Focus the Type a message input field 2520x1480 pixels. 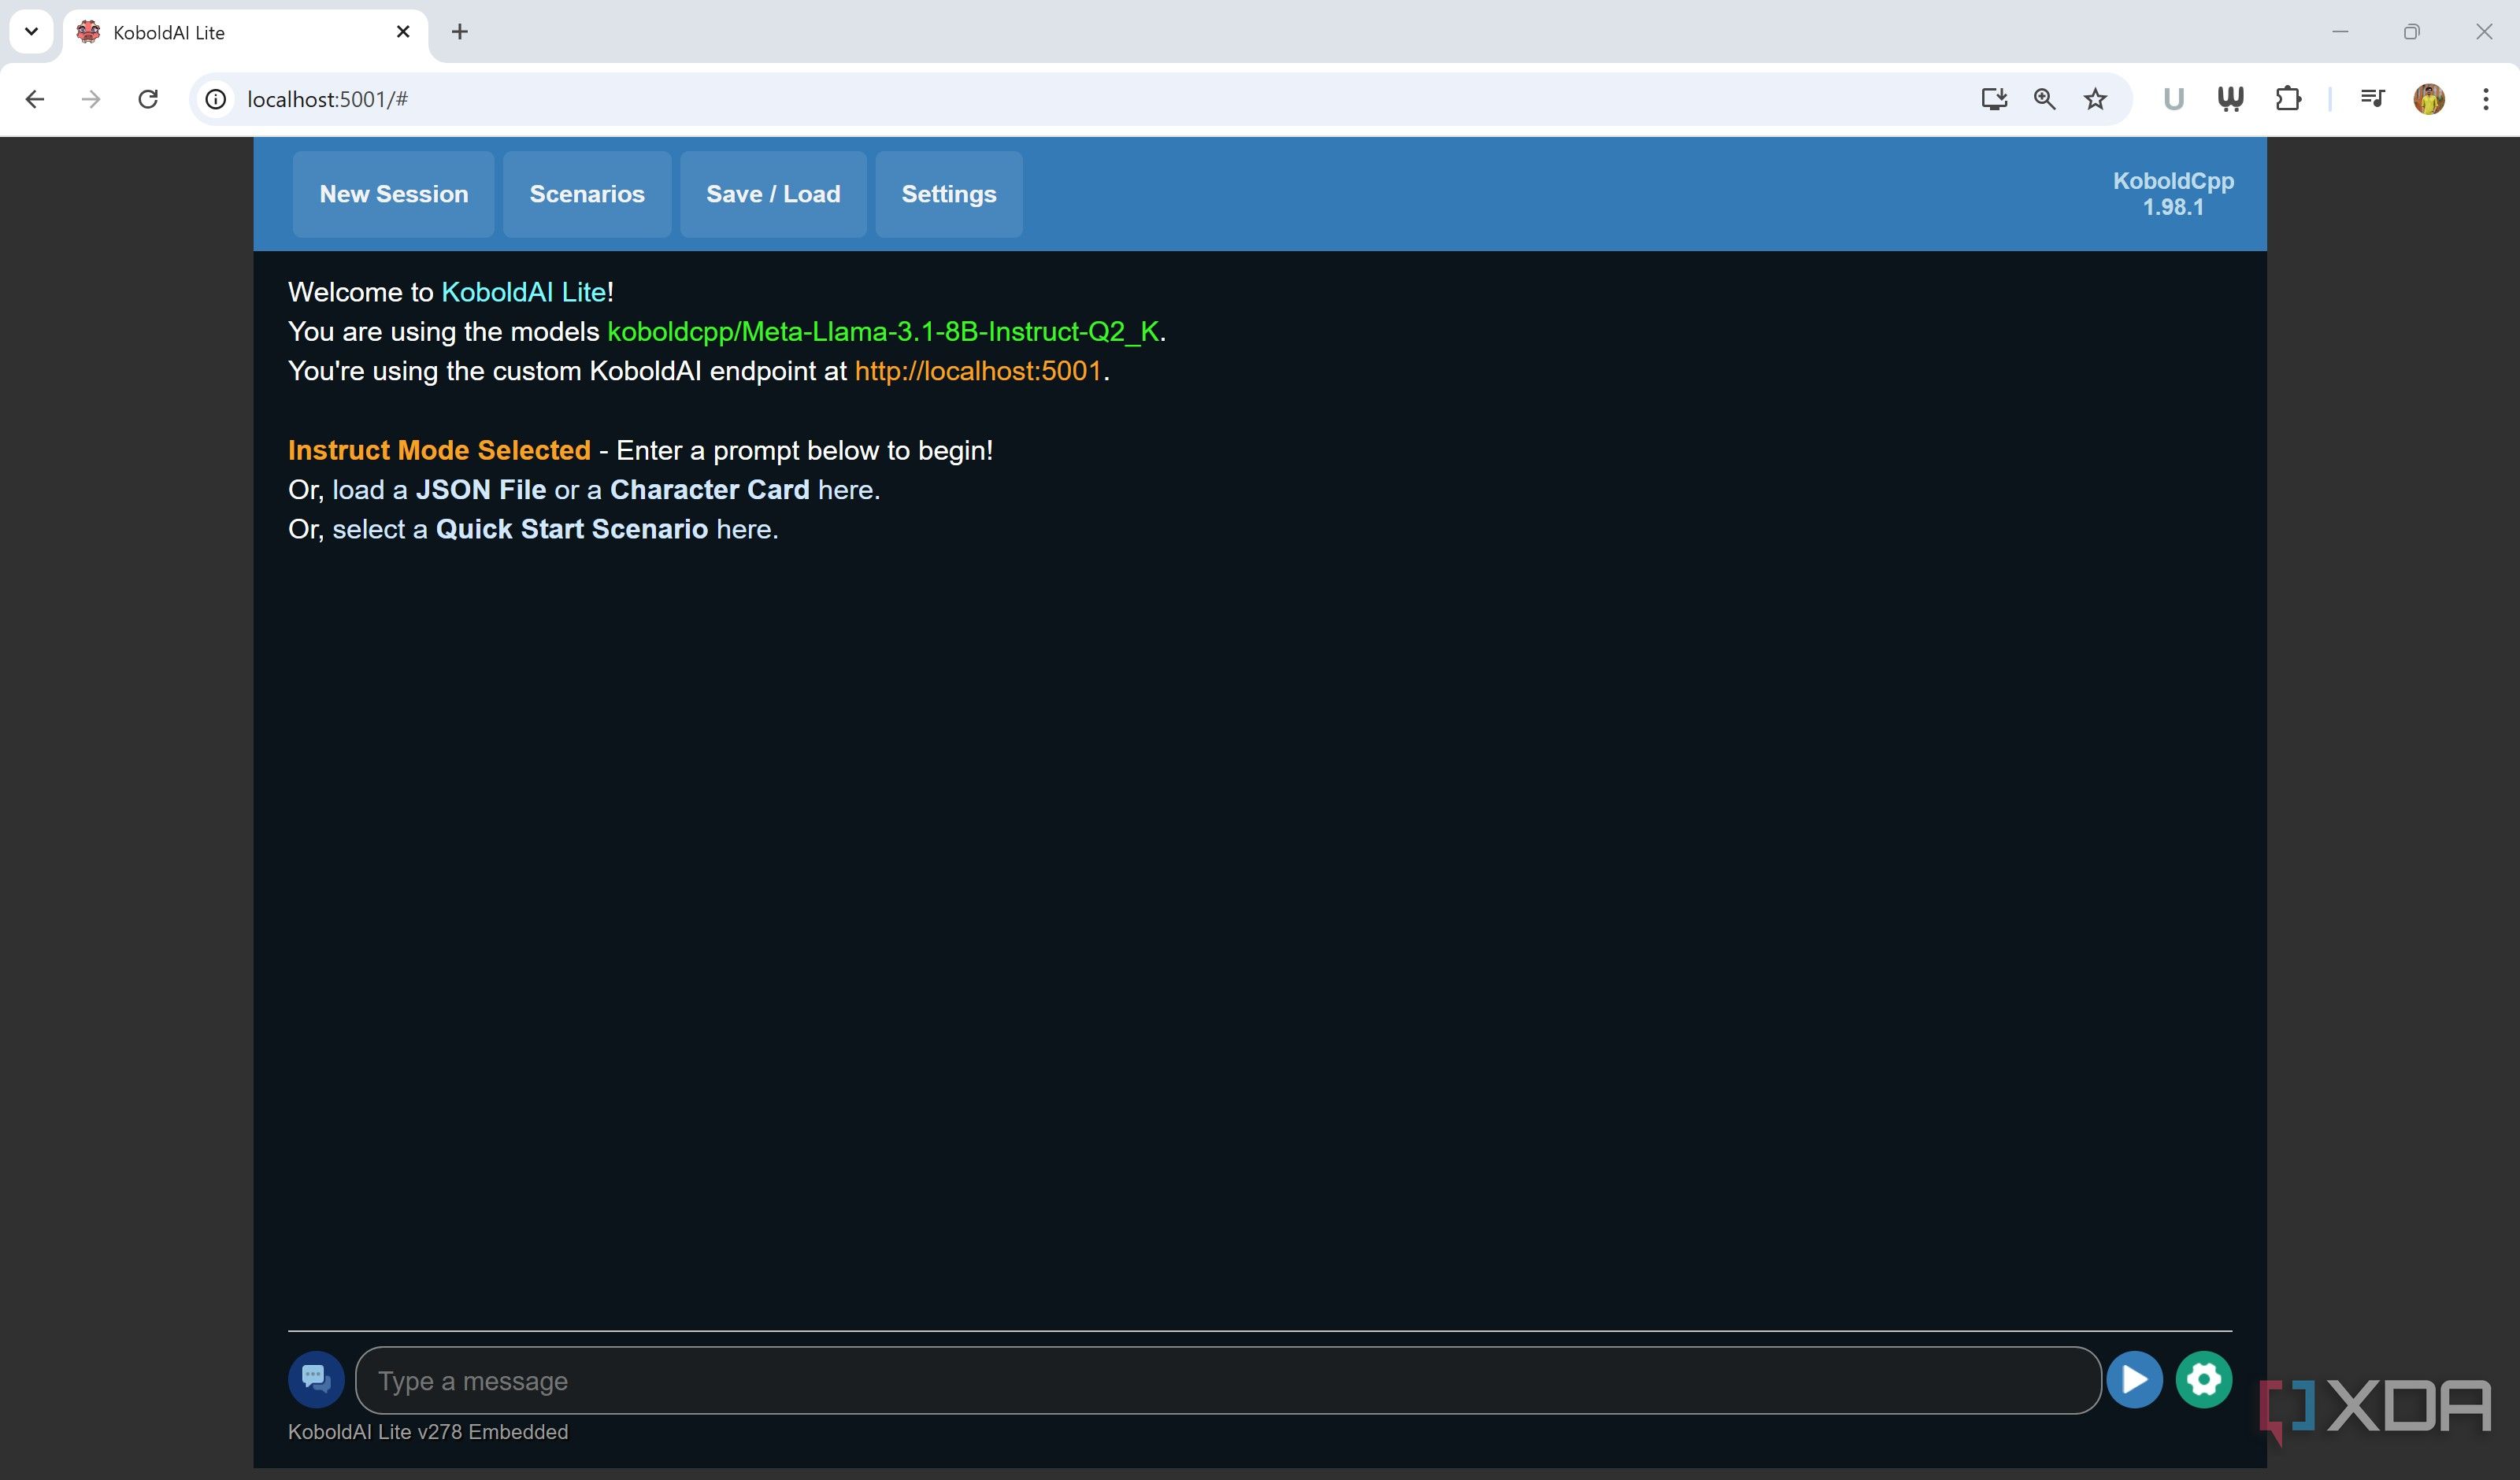[x=1228, y=1380]
